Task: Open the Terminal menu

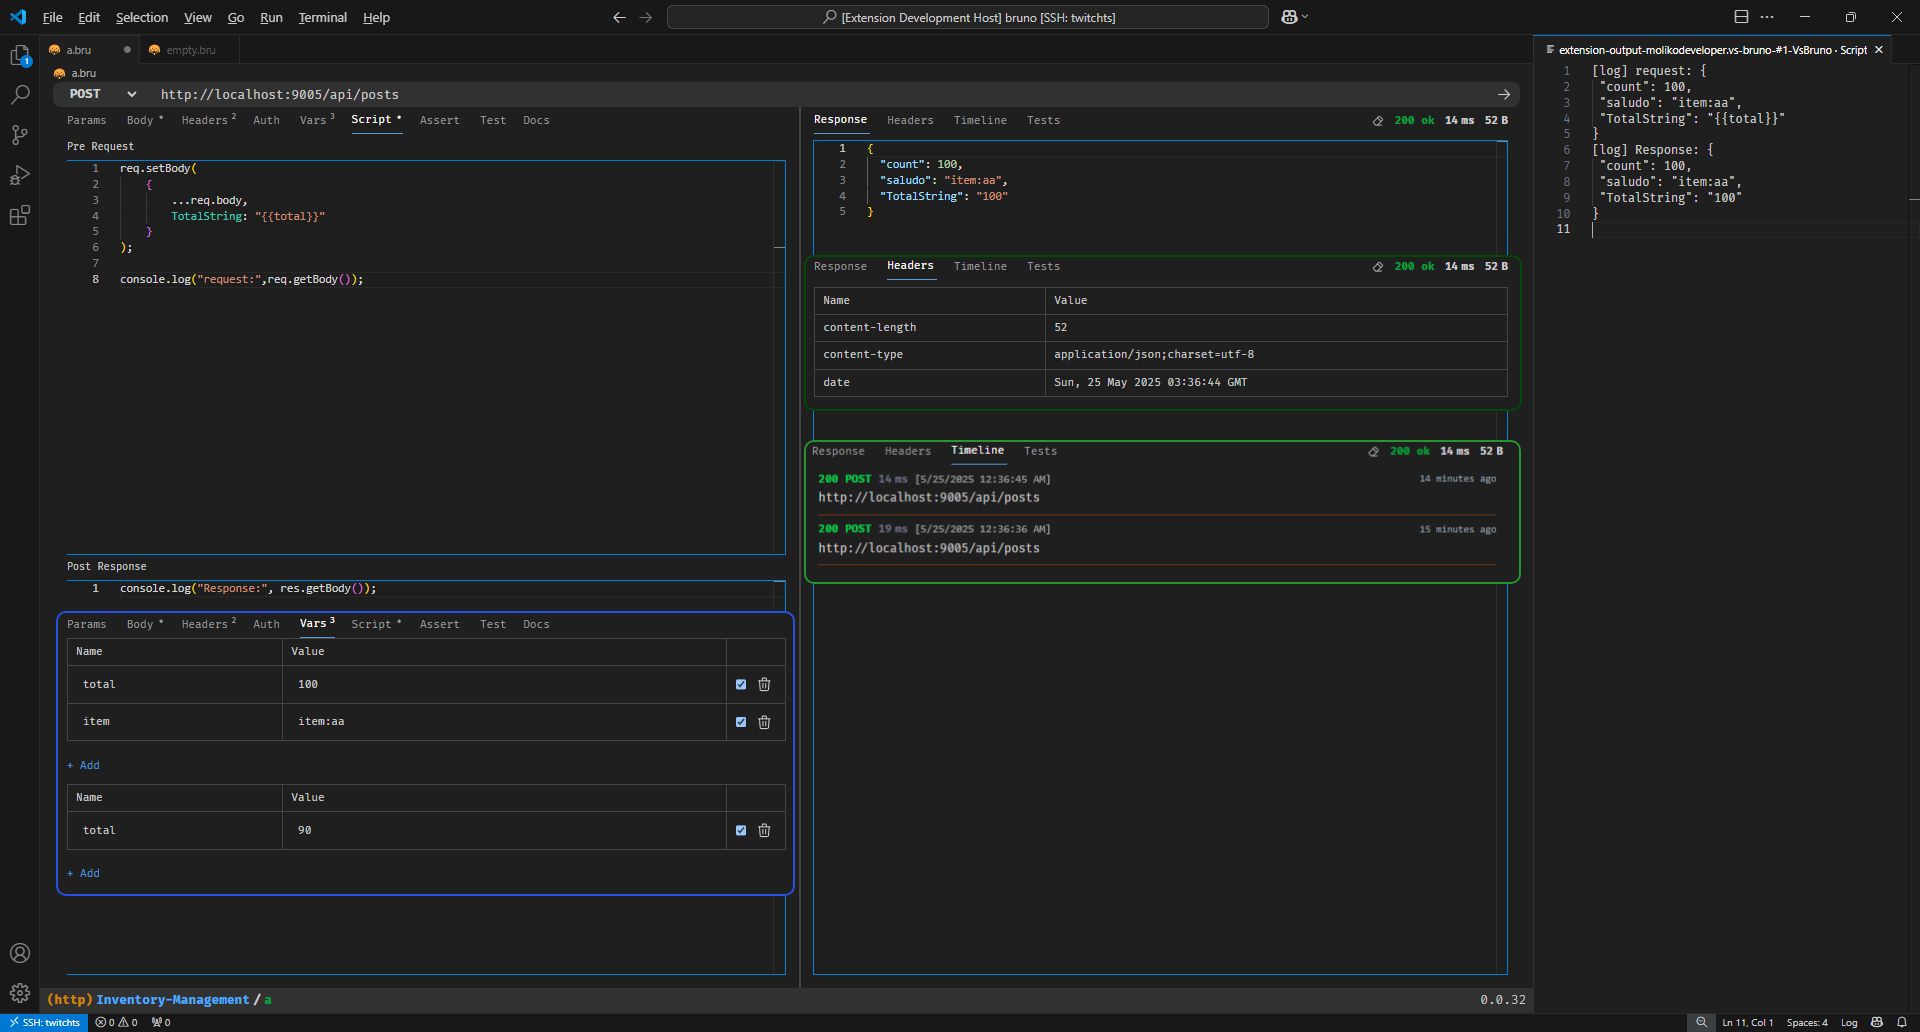Action: pos(322,17)
